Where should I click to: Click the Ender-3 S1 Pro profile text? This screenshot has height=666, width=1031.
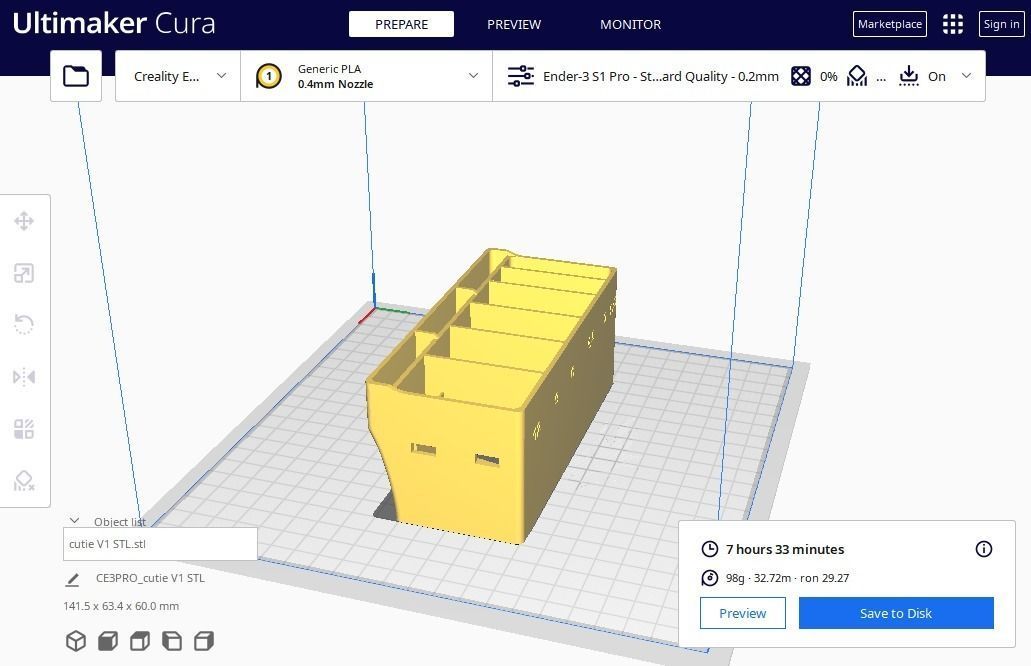pyautogui.click(x=661, y=76)
